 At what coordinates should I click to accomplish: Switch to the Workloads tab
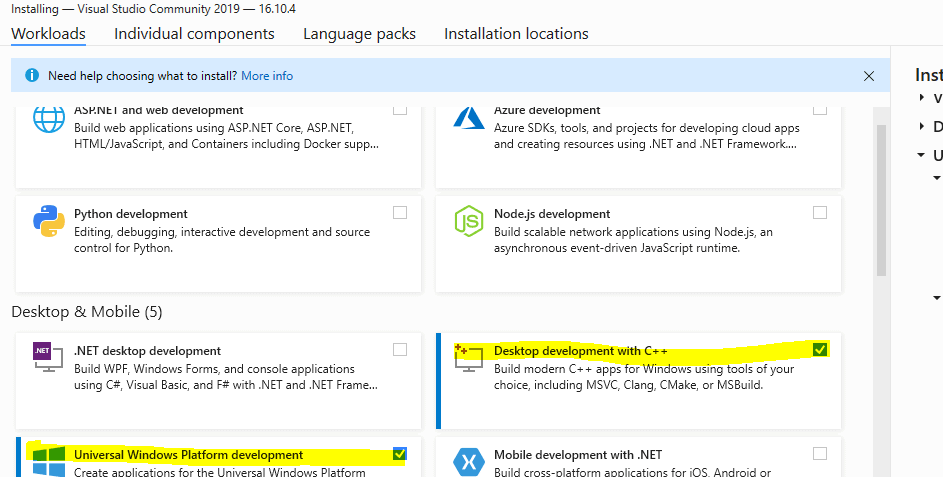pyautogui.click(x=48, y=34)
